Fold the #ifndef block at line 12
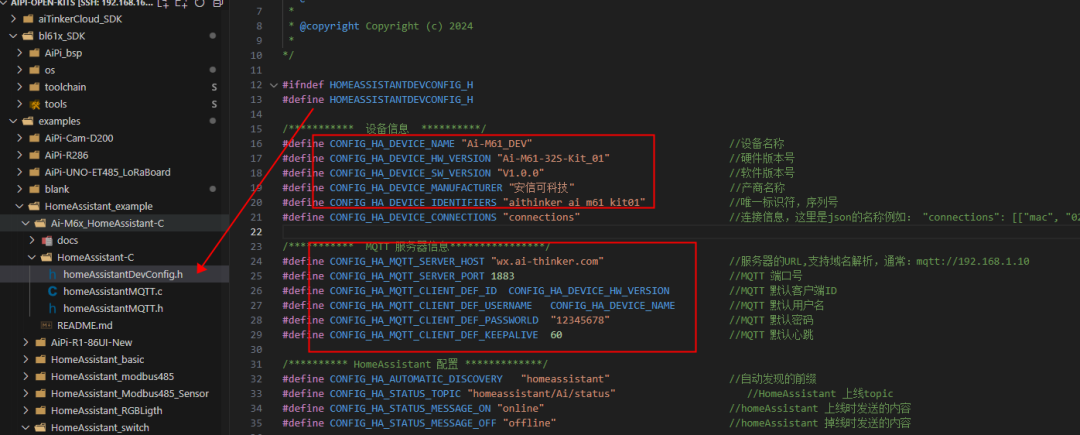The height and width of the screenshot is (435, 1080). (274, 85)
